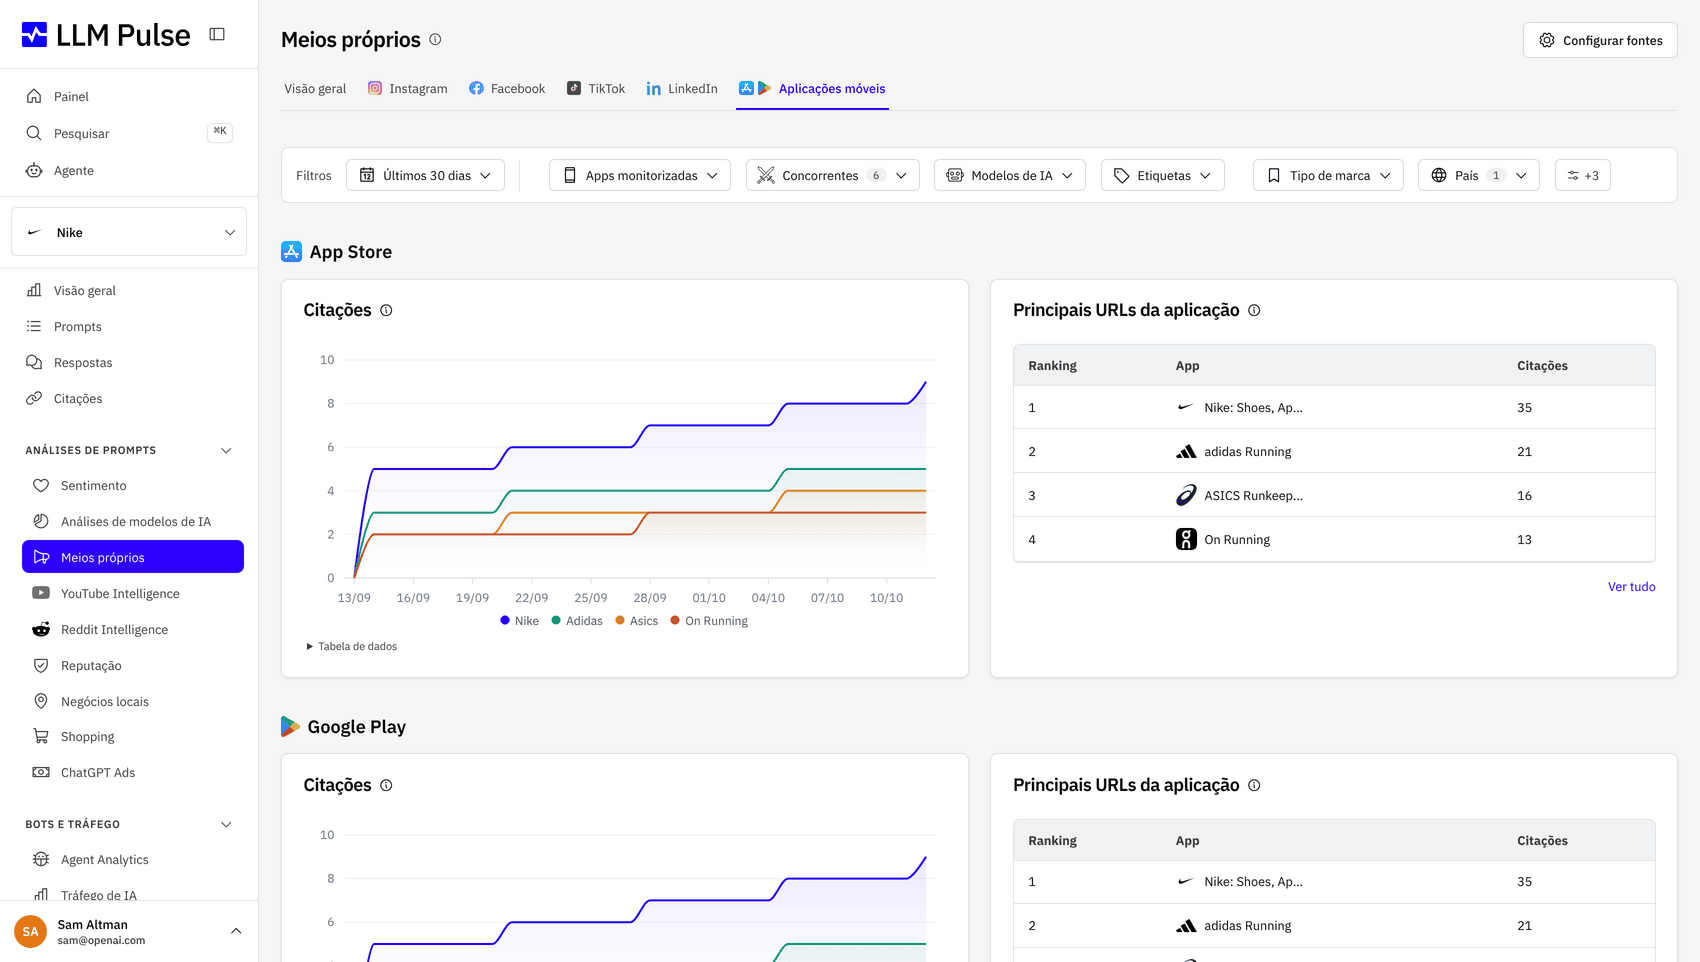Open País filter dropdown
Viewport: 1700px width, 962px height.
[1479, 175]
